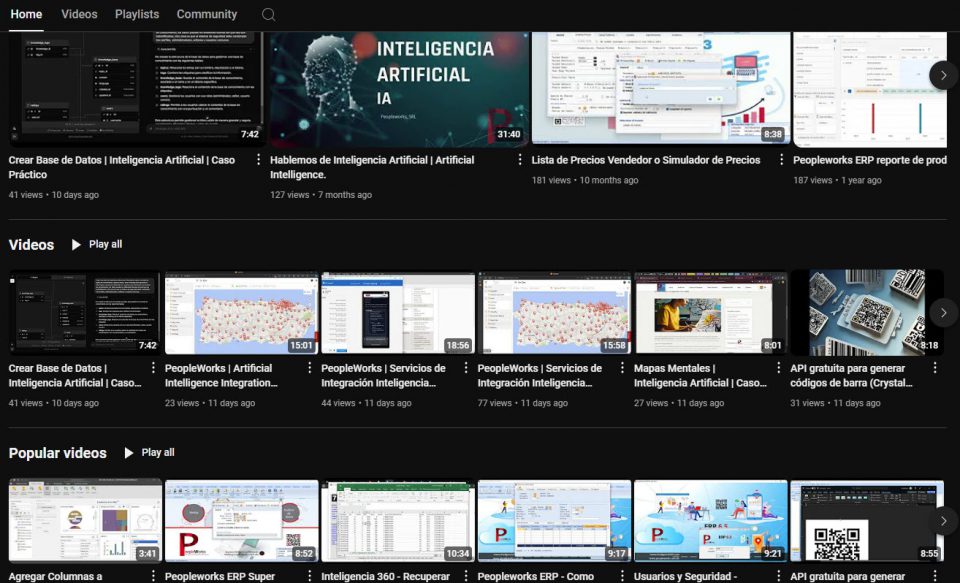Click play icon next to Popular videos heading
Image resolution: width=960 pixels, height=583 pixels.
[x=129, y=453]
